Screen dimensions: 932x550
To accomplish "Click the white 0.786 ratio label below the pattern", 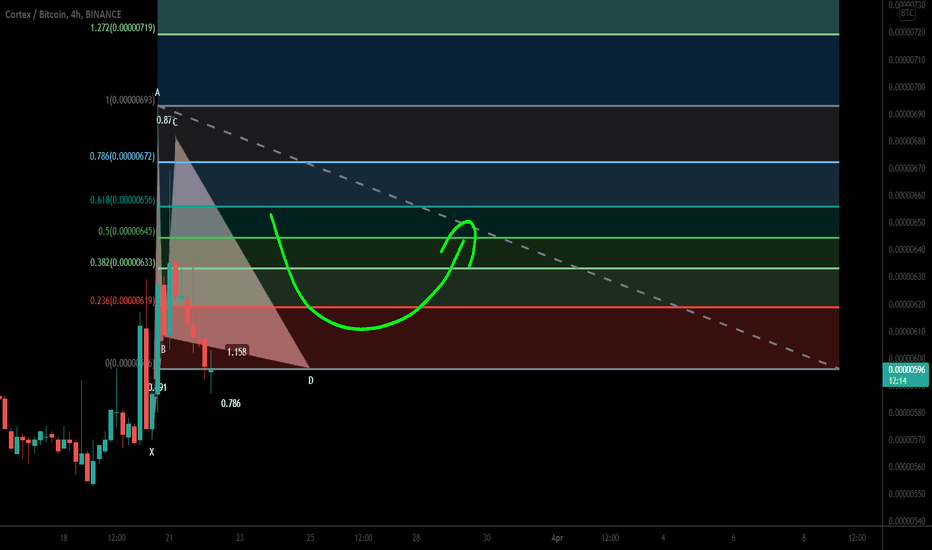I will click(x=231, y=404).
